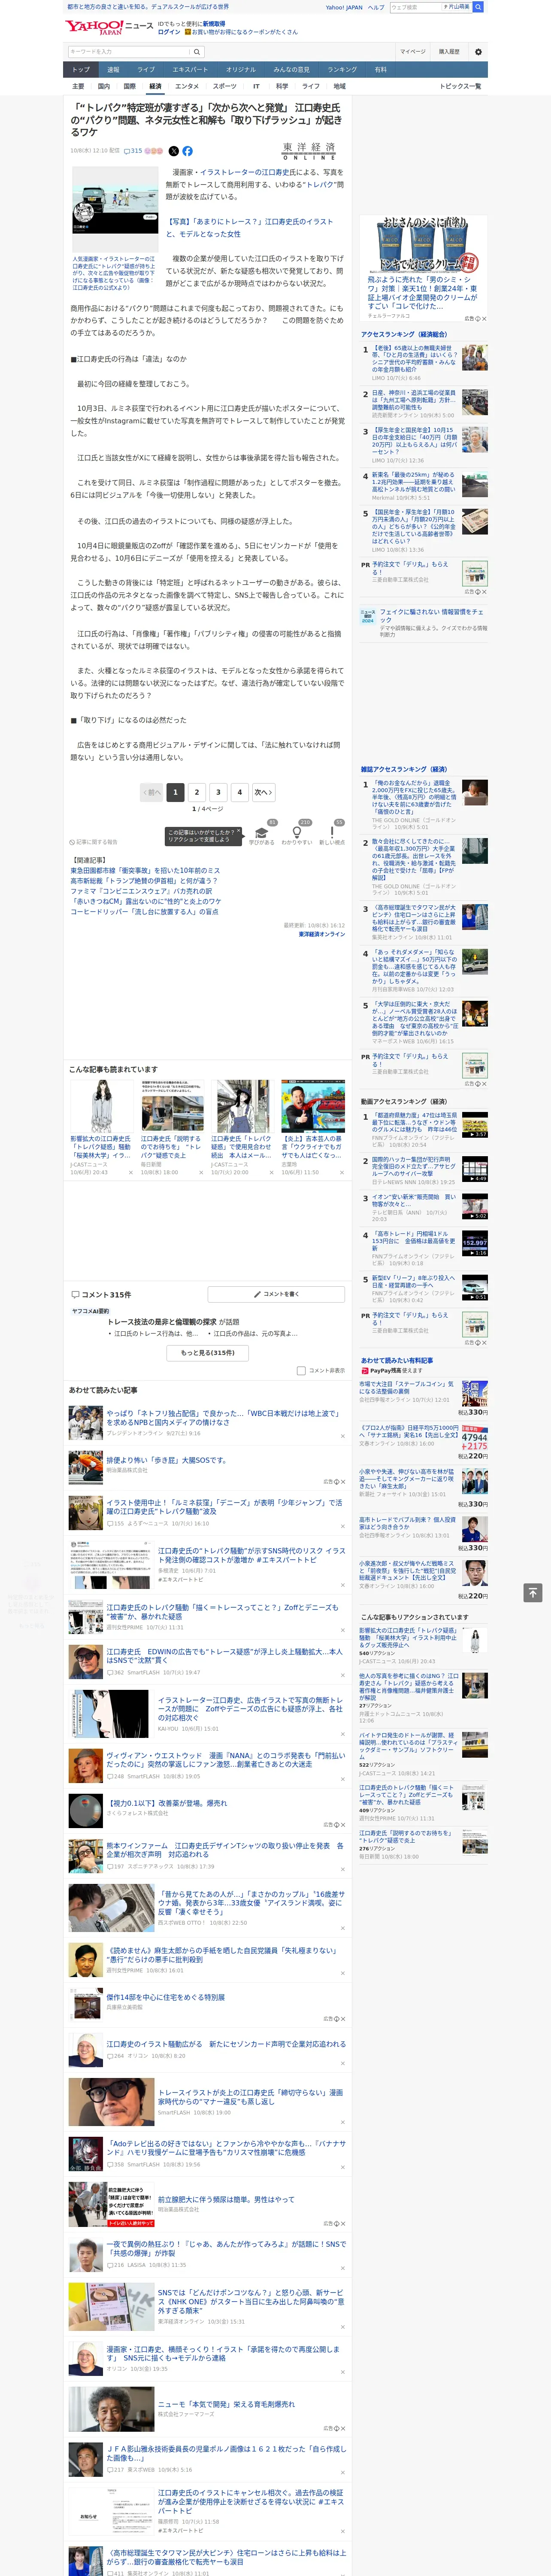Open ranking item 1 about 65歳以上の無職夫婦世帯

click(x=414, y=358)
